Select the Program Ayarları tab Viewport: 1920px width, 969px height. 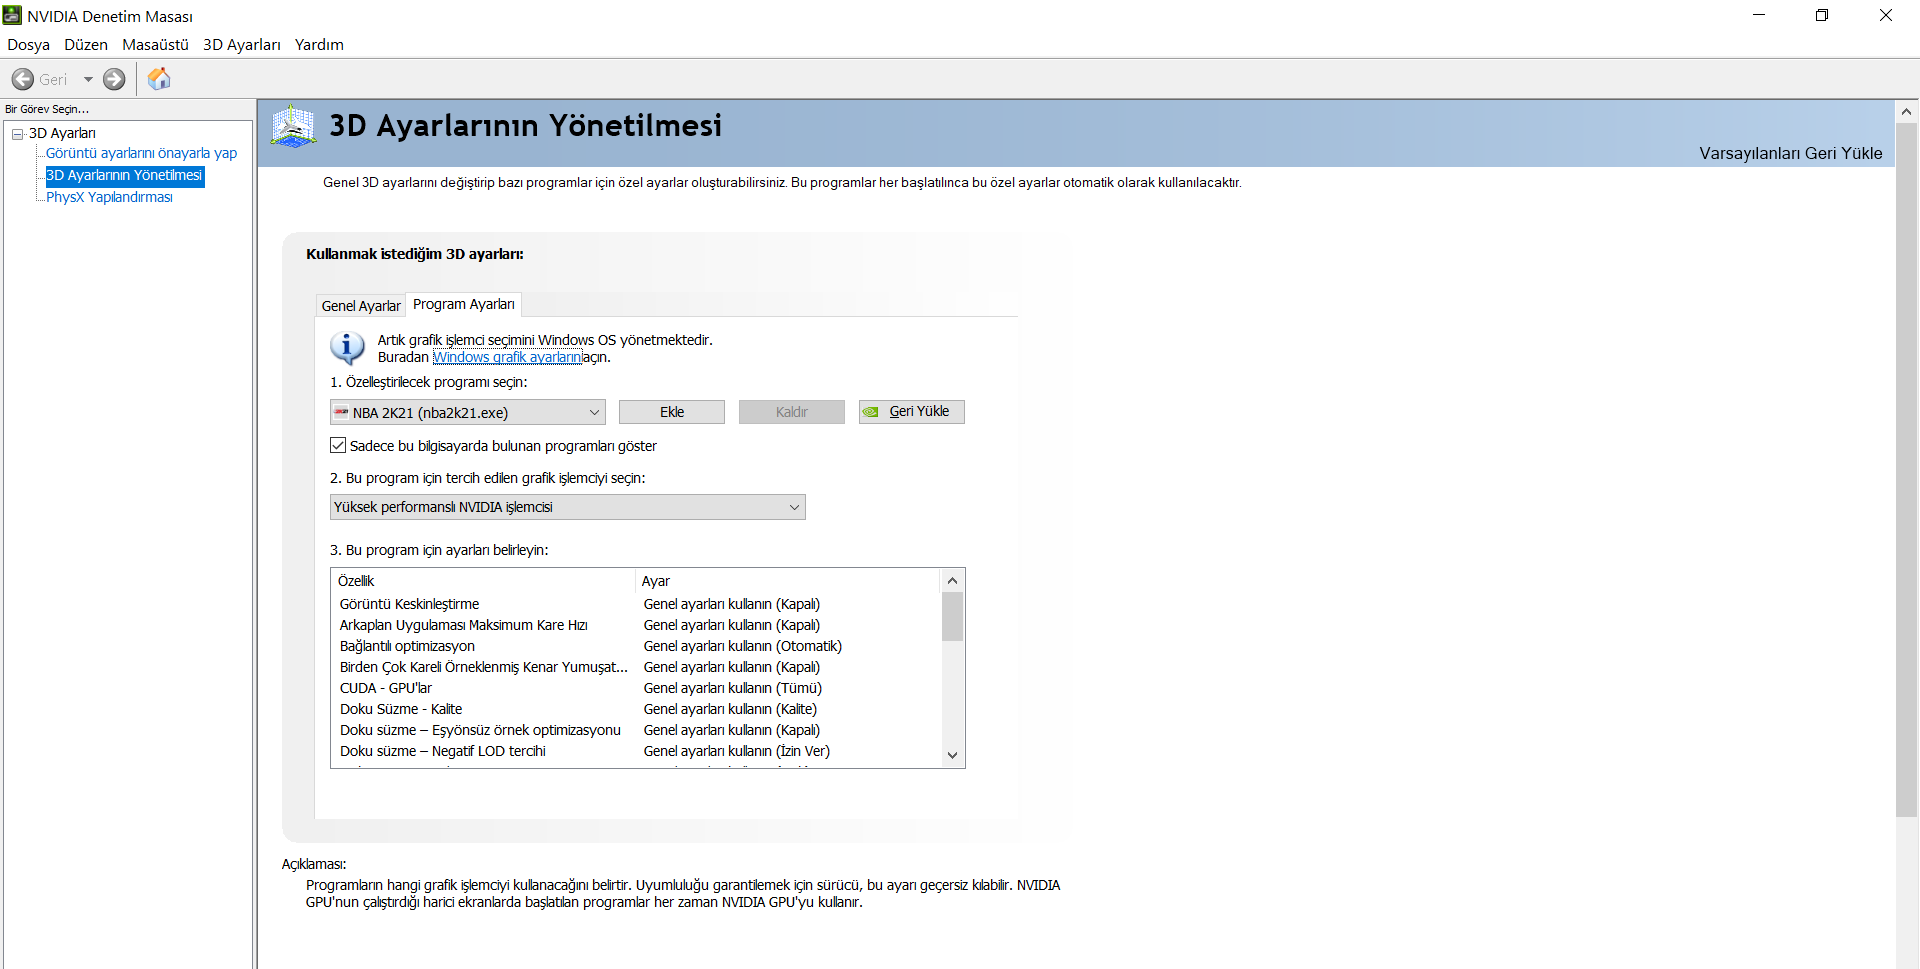pos(464,304)
